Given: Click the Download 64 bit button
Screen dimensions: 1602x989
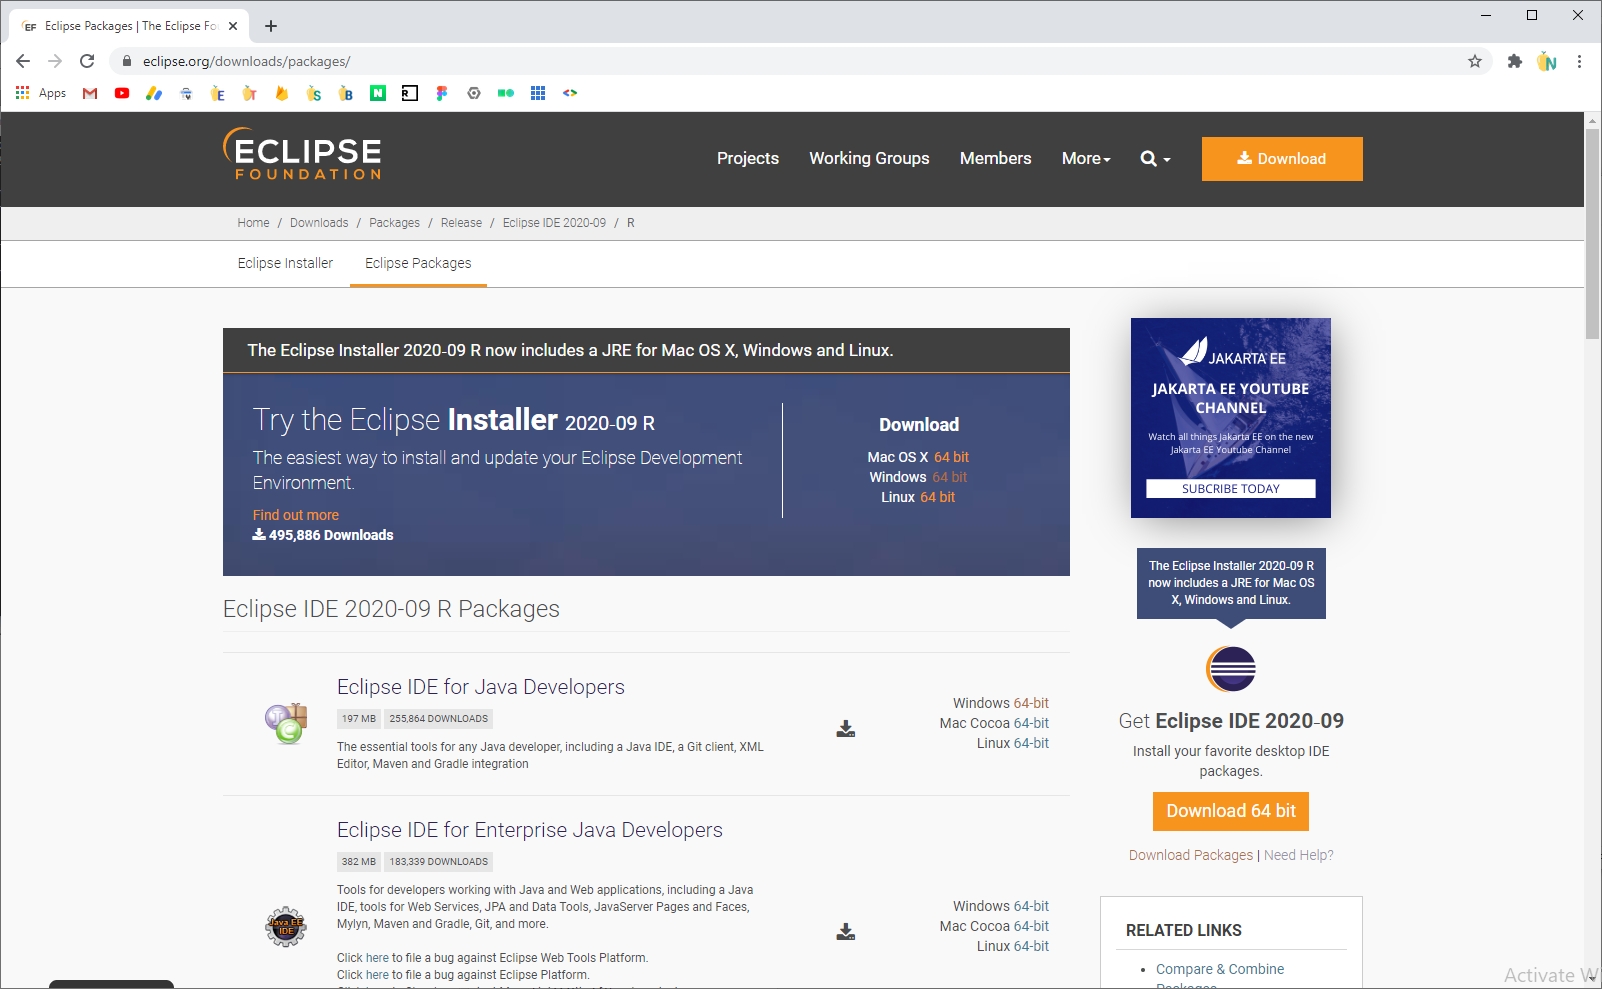Looking at the screenshot, I should (x=1231, y=811).
